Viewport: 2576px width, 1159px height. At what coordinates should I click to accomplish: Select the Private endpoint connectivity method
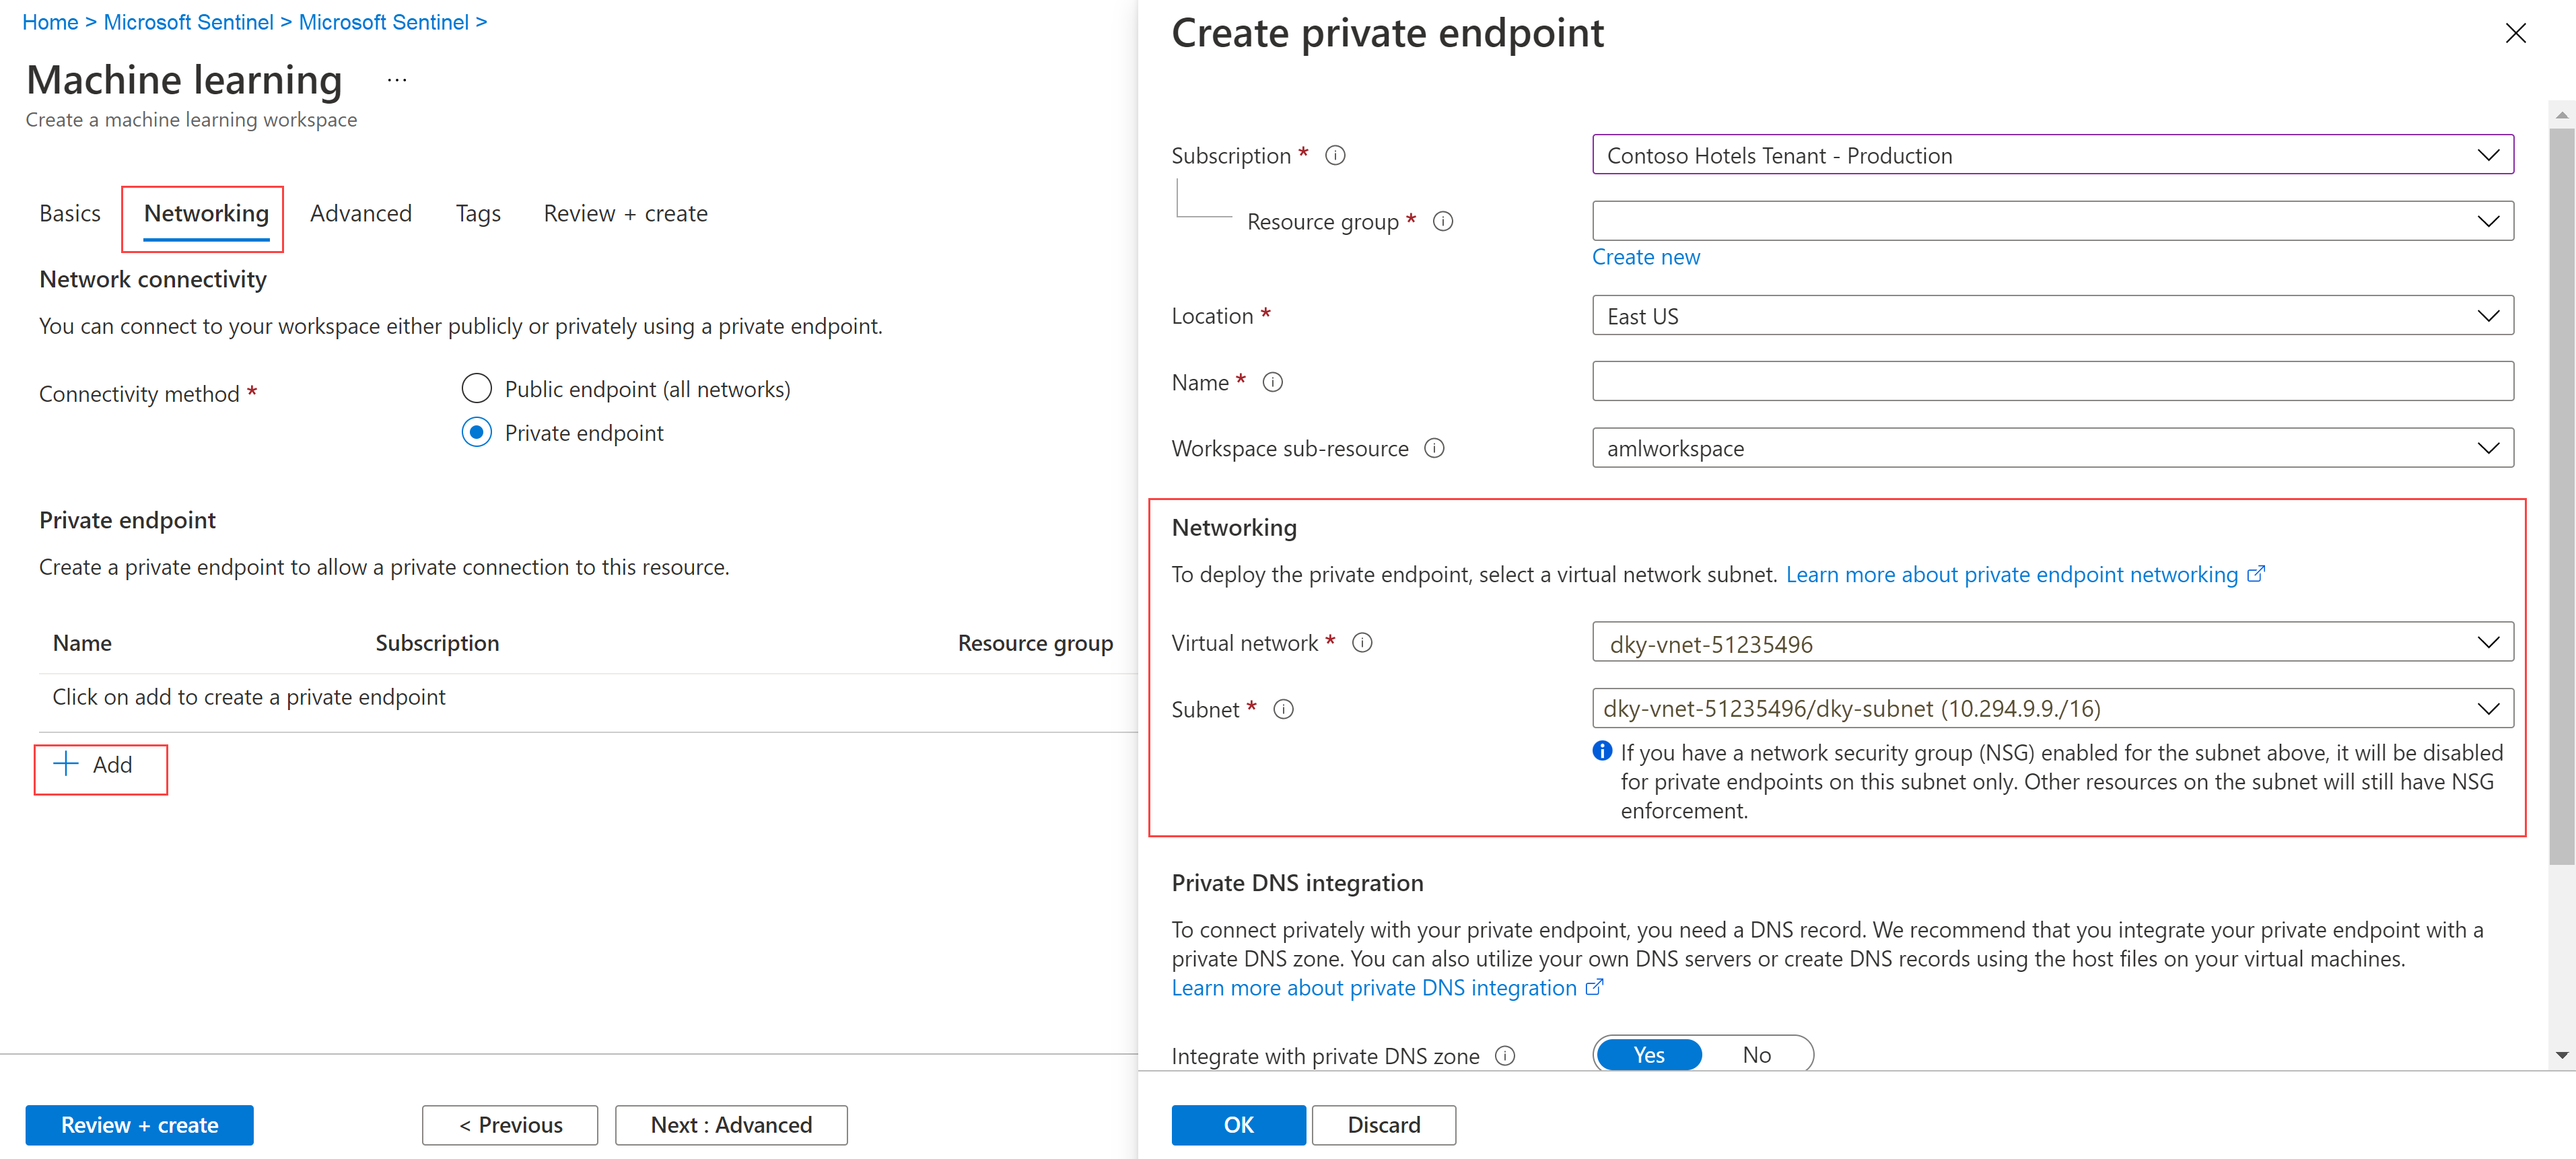point(477,432)
